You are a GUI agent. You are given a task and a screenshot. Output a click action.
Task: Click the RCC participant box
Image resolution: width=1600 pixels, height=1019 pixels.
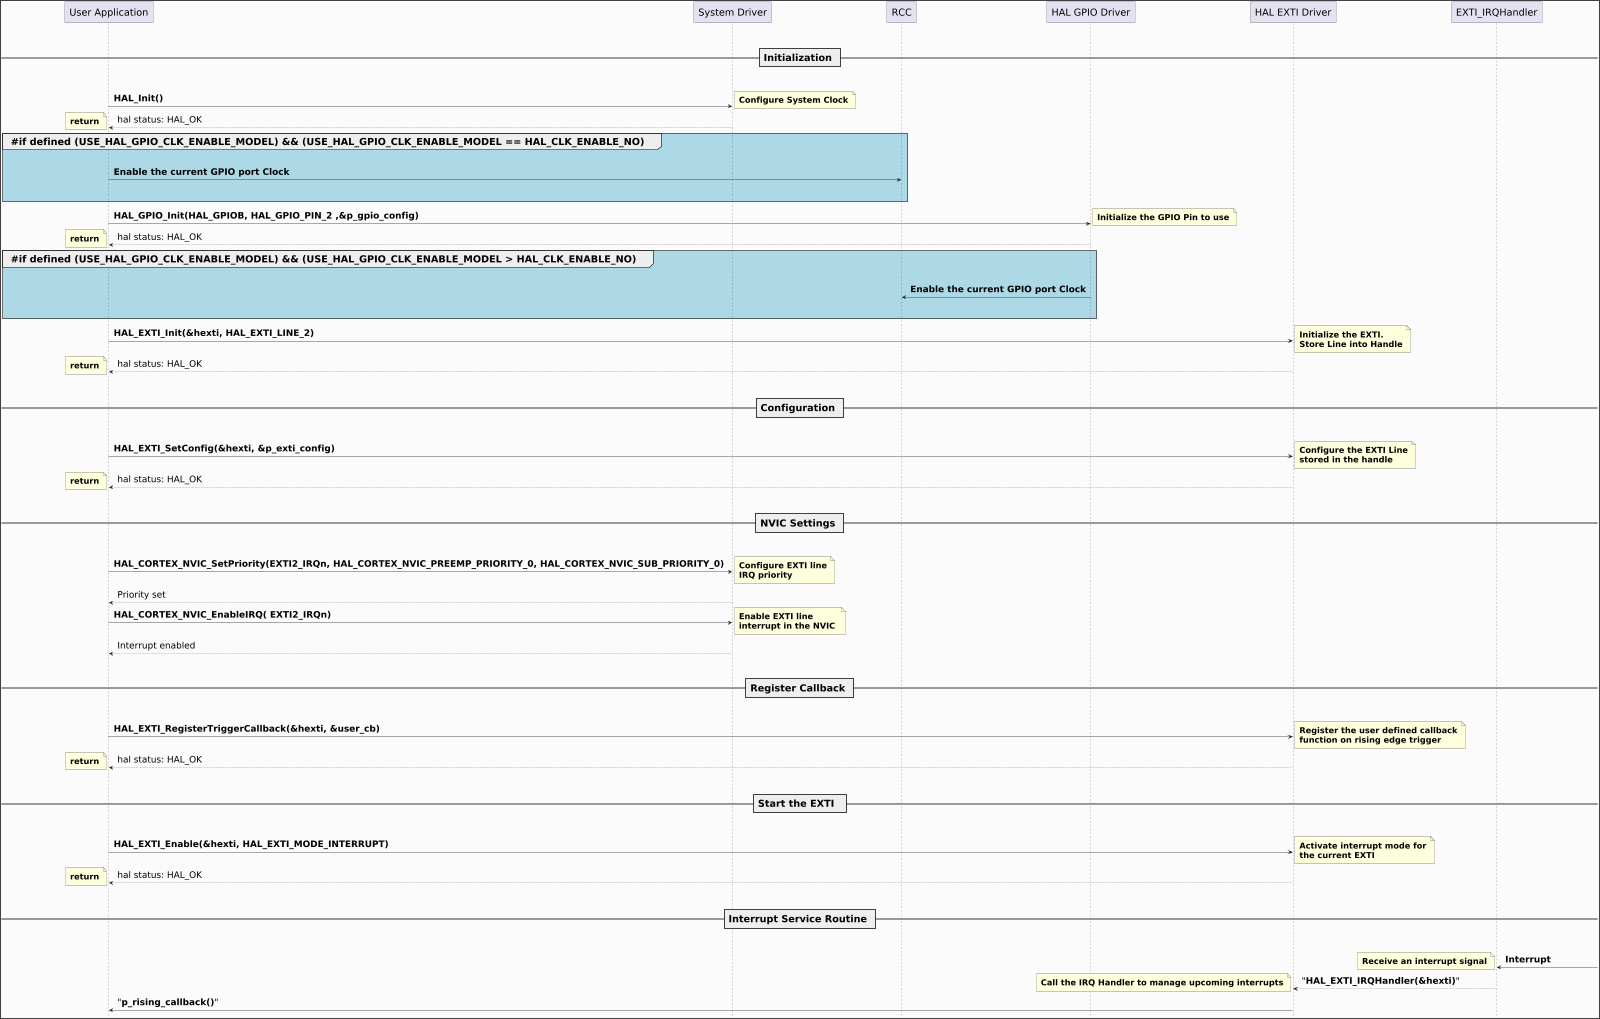901,12
